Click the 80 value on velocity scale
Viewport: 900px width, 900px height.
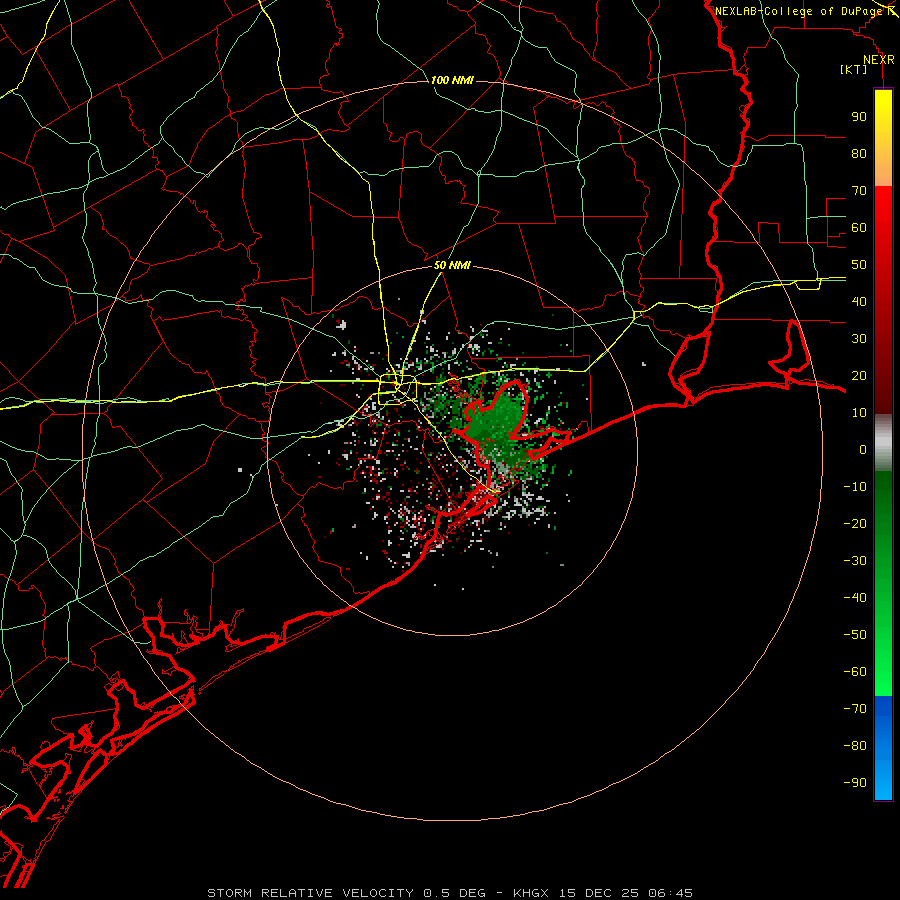[x=859, y=153]
